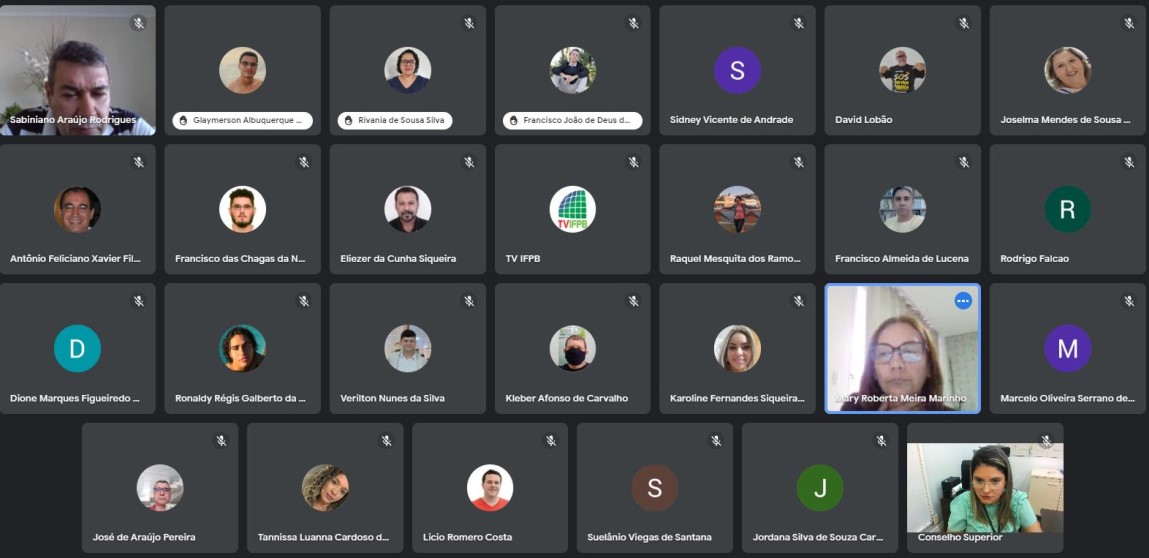Click muted mic icon on TV IFPB tile
Viewport: 1149px width, 558px height.
(x=634, y=162)
